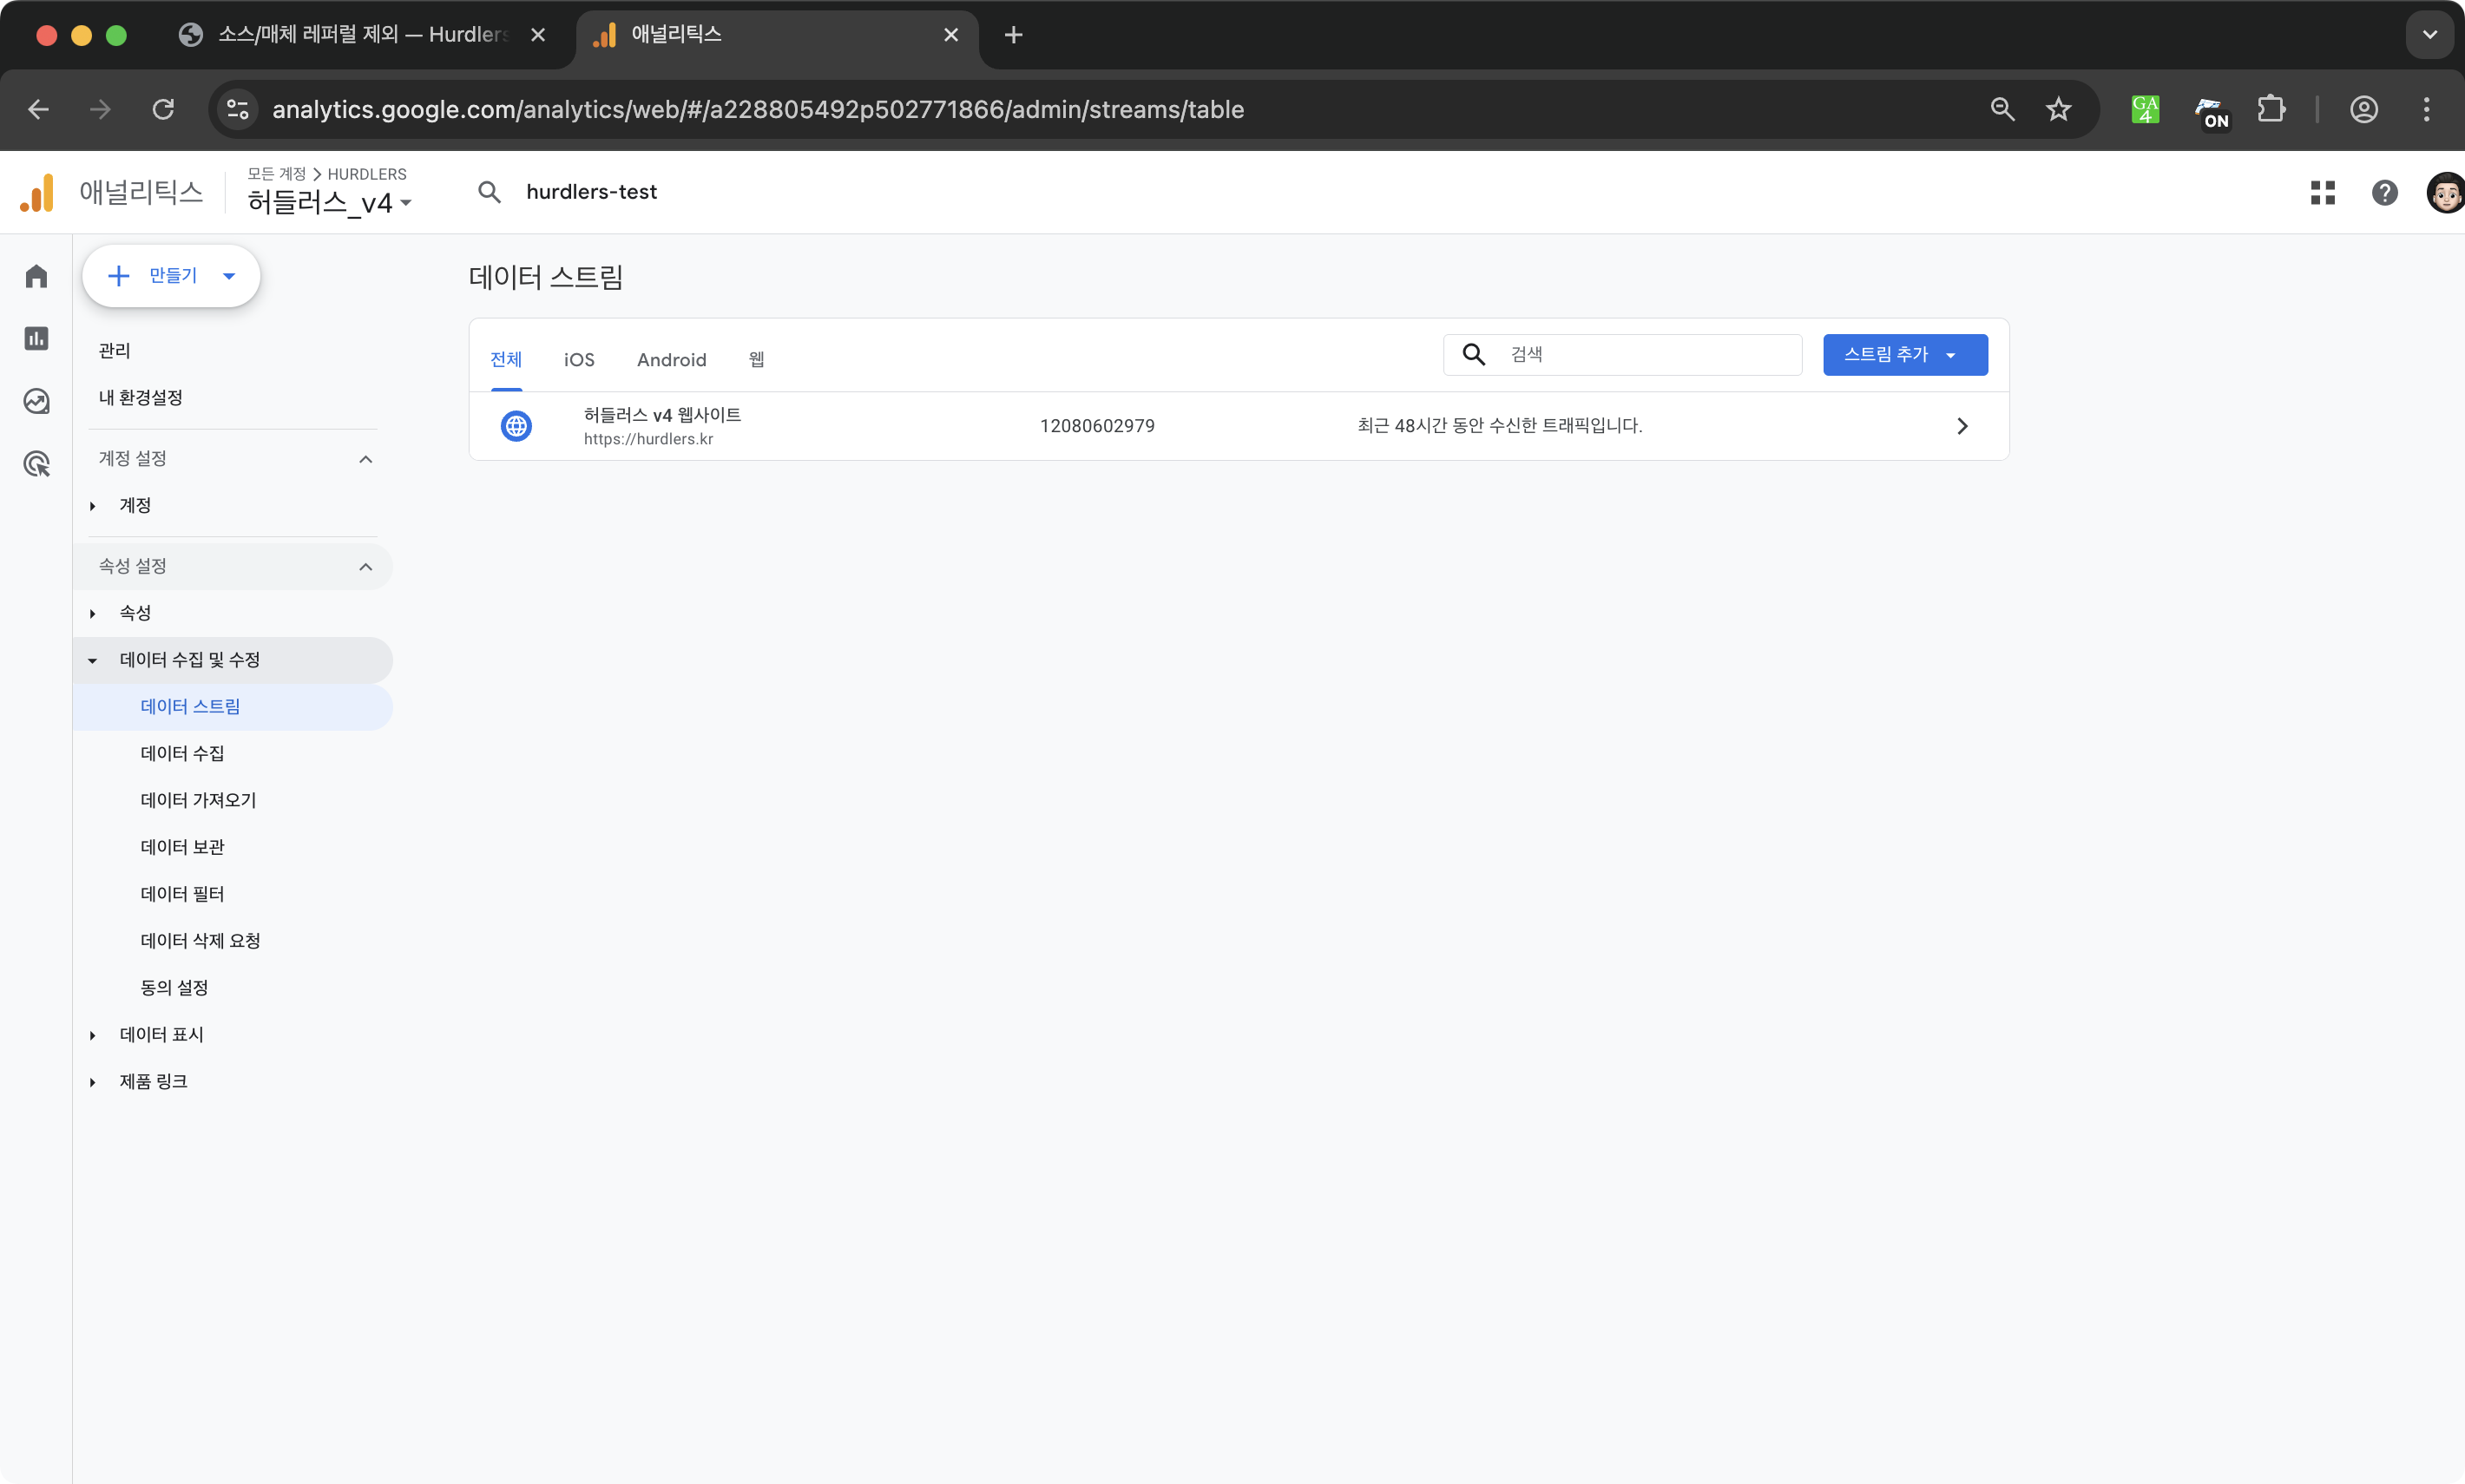The height and width of the screenshot is (1484, 2465).
Task: Click the site information icon in address bar
Action: 238,109
